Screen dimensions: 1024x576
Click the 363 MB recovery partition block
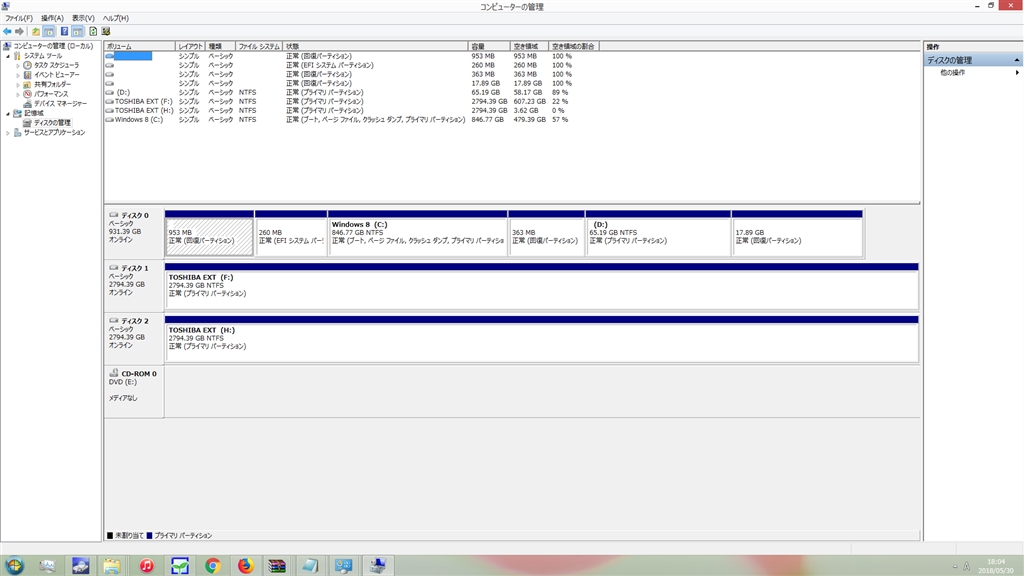click(x=546, y=233)
